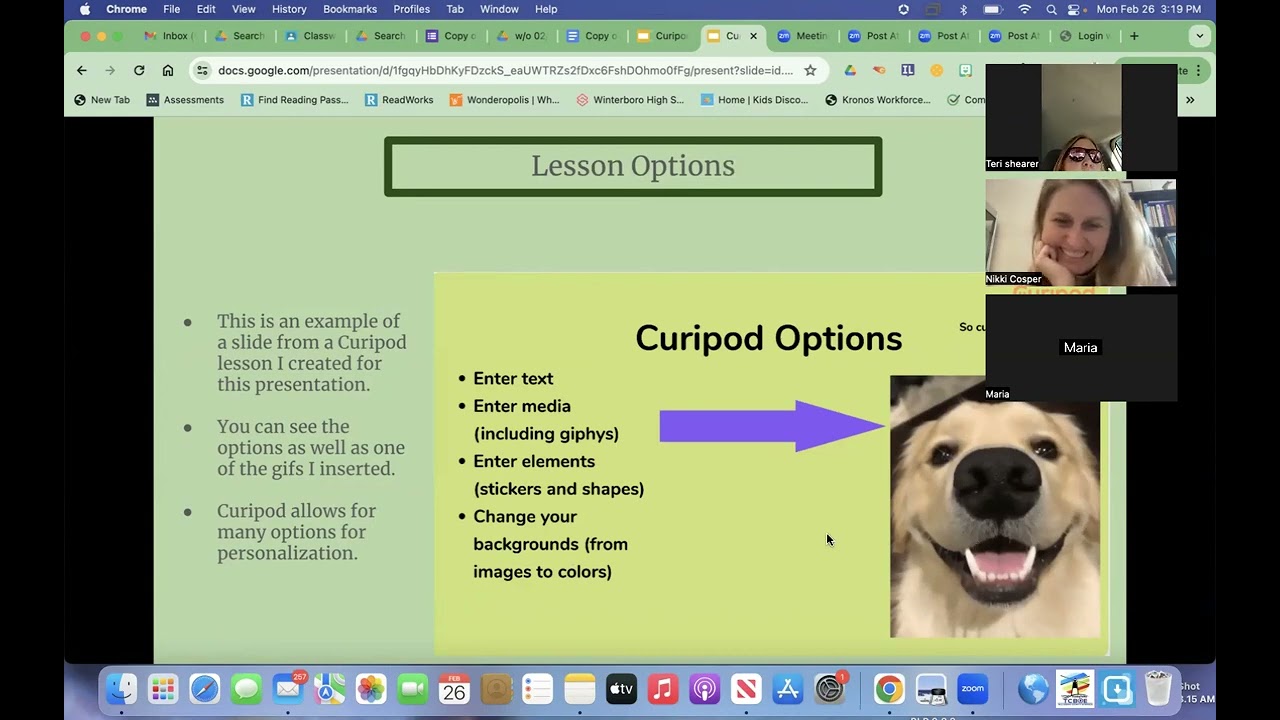Click the address bar URL field
Image resolution: width=1280 pixels, height=720 pixels.
pyautogui.click(x=505, y=70)
